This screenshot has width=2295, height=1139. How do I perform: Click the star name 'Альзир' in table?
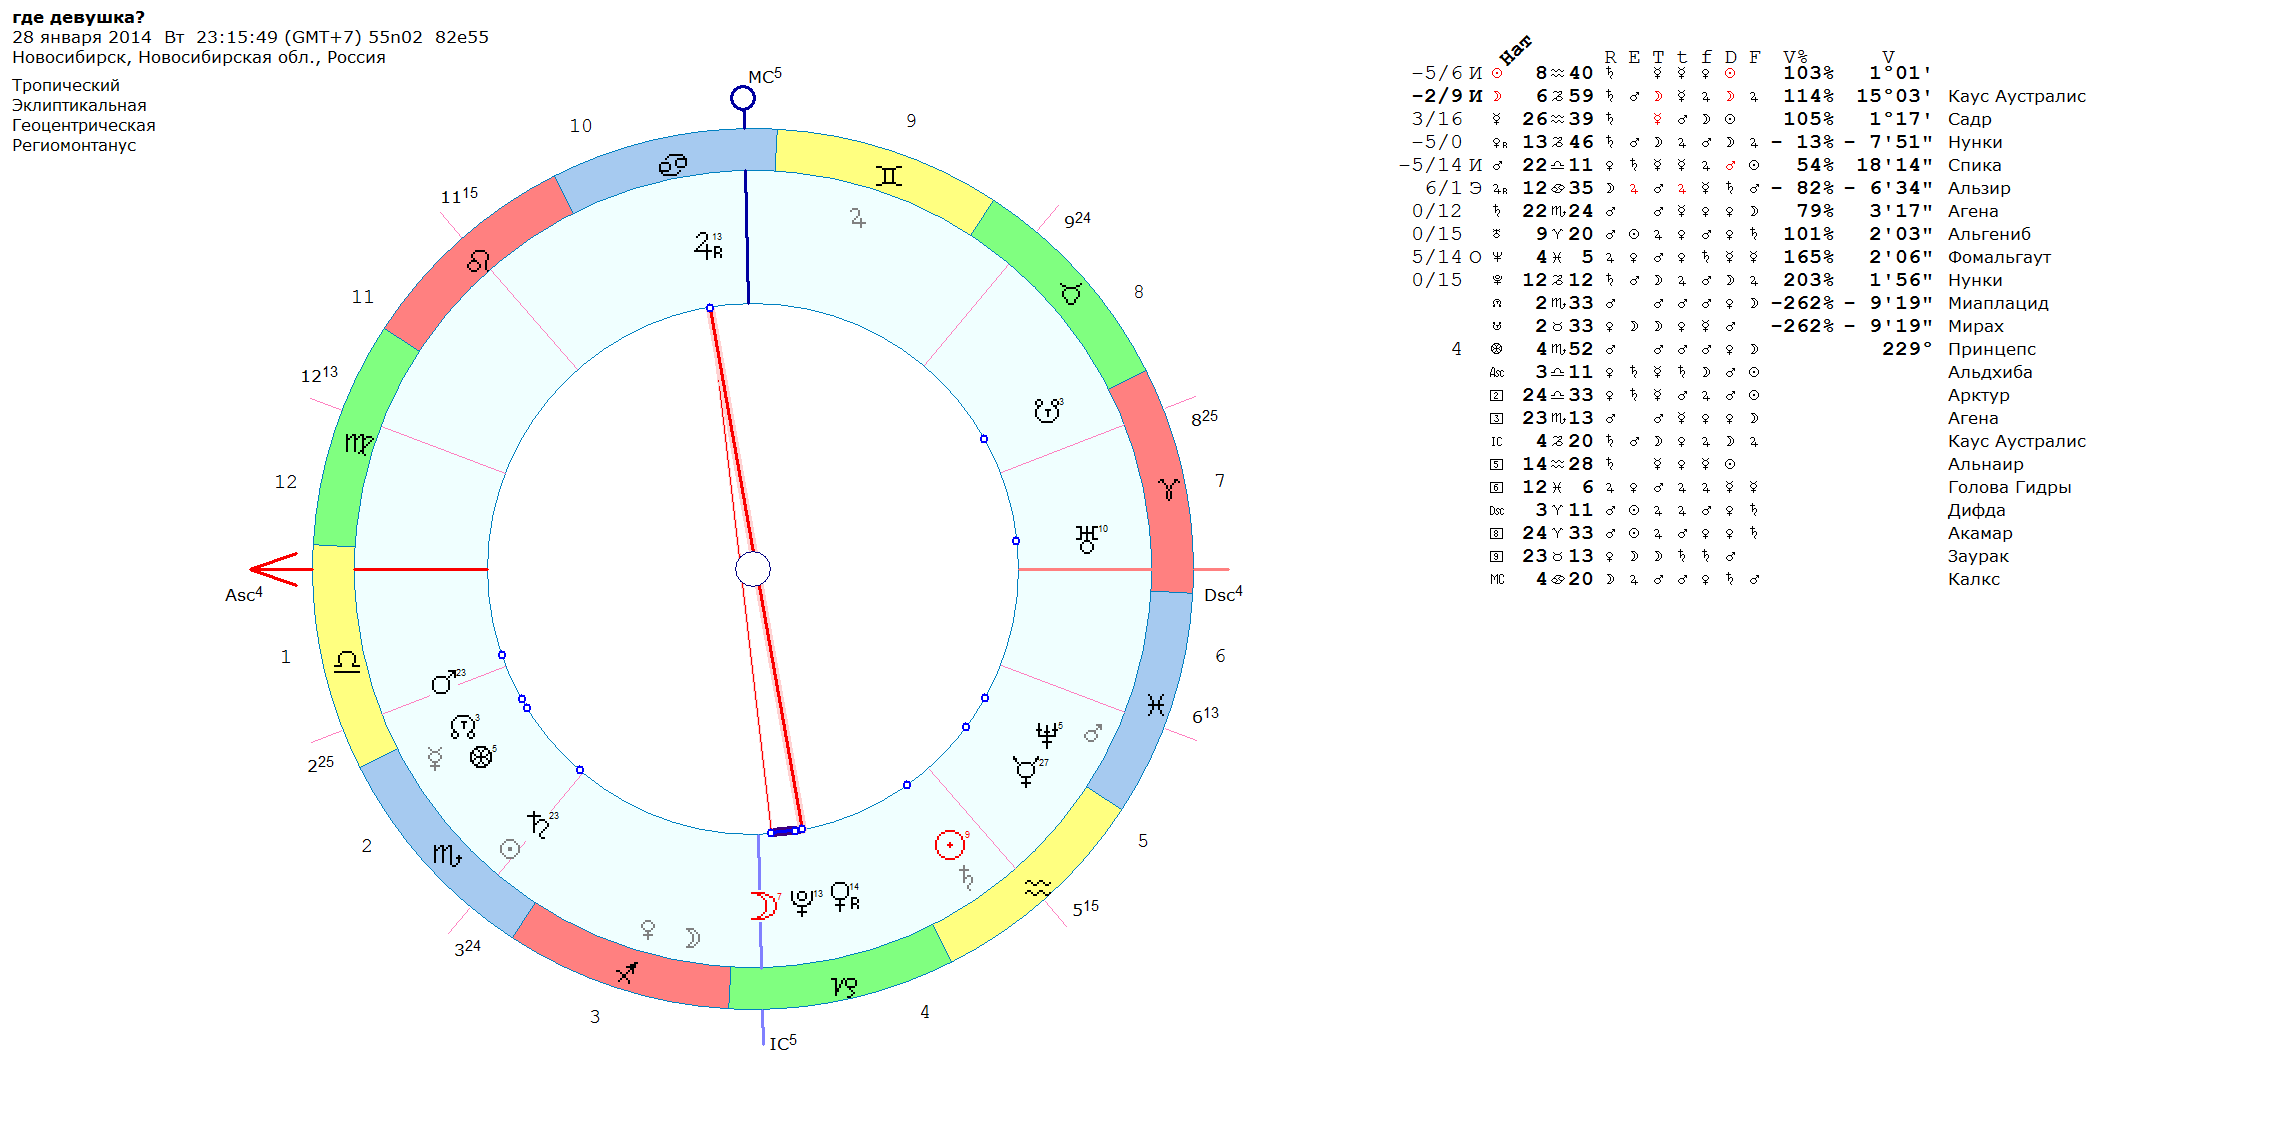(x=1979, y=188)
